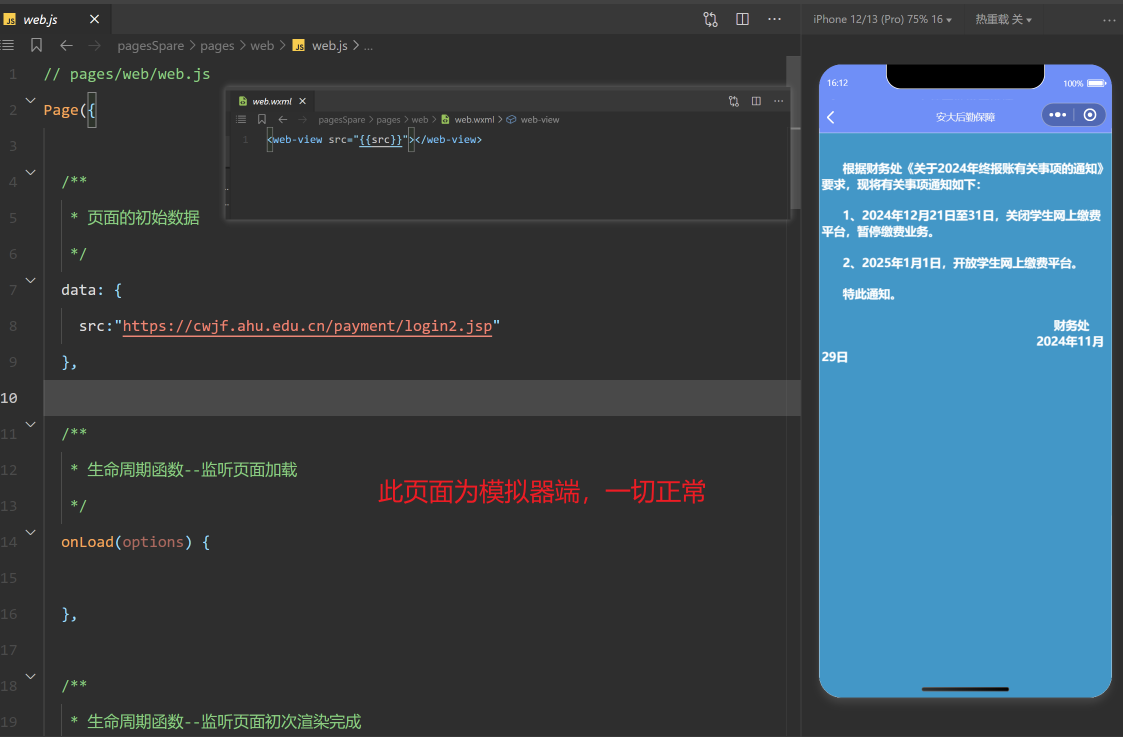This screenshot has height=737, width=1123.
Task: Open more actions in web.wxml panel
Action: (x=779, y=101)
